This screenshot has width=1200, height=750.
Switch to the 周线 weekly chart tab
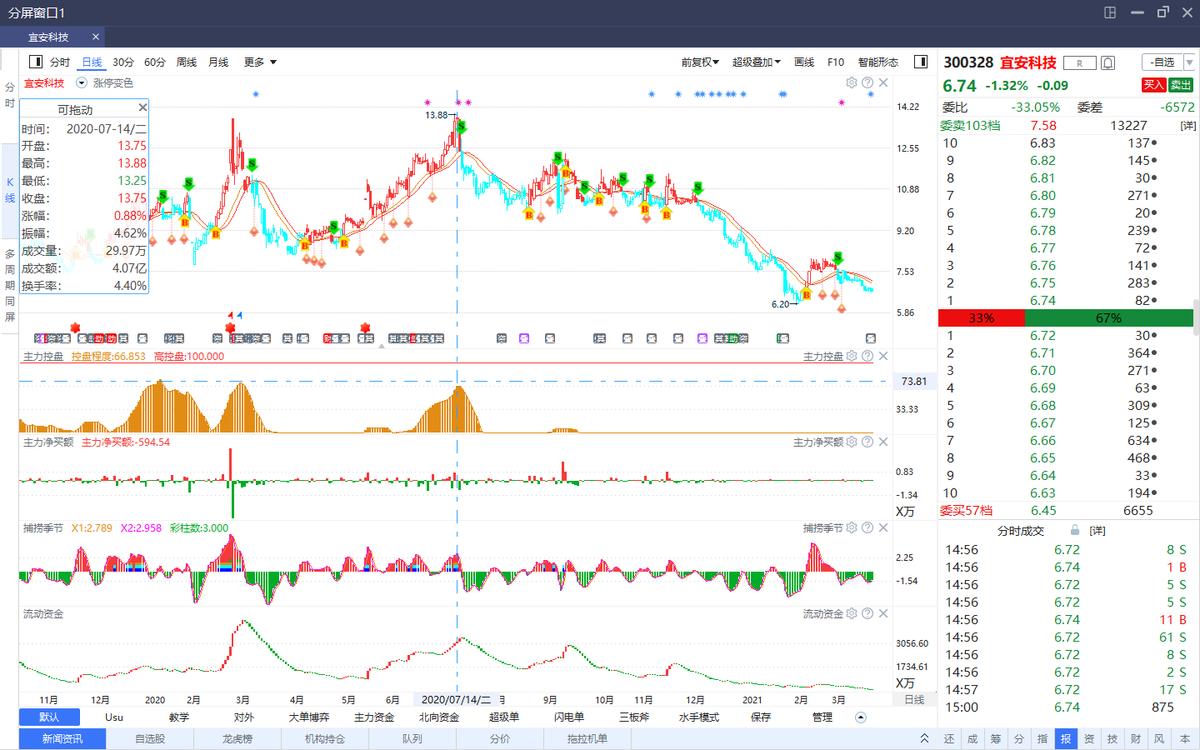[x=187, y=62]
